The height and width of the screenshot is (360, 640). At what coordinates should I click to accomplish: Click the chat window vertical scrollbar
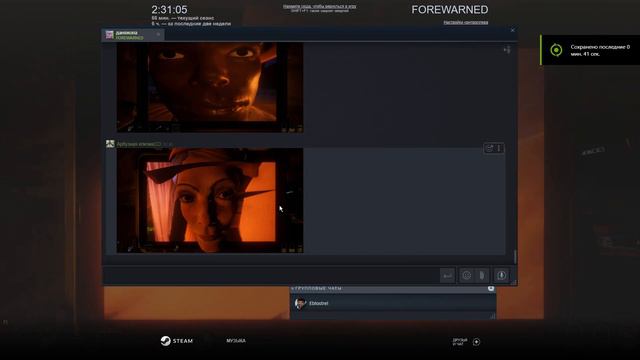click(515, 257)
